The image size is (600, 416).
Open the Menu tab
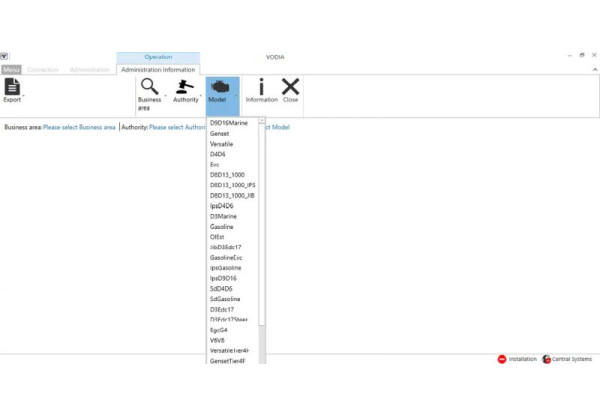[x=11, y=69]
